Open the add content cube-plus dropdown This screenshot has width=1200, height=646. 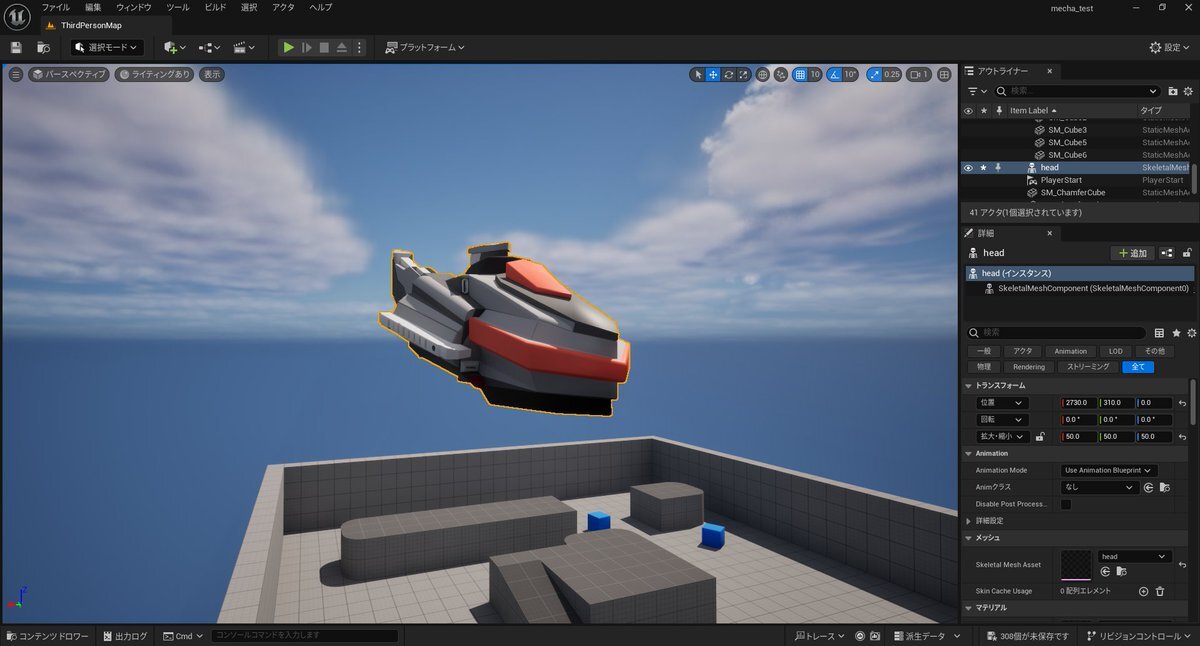[175, 47]
